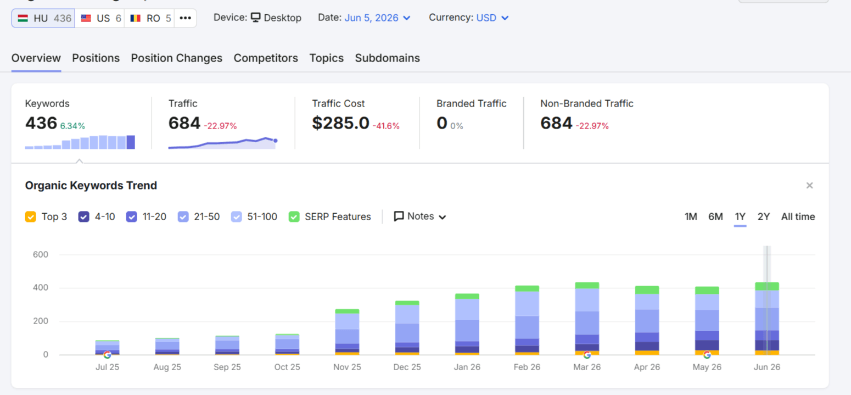This screenshot has height=395, width=851.
Task: Set chart range to 1Y
Action: coord(740,216)
